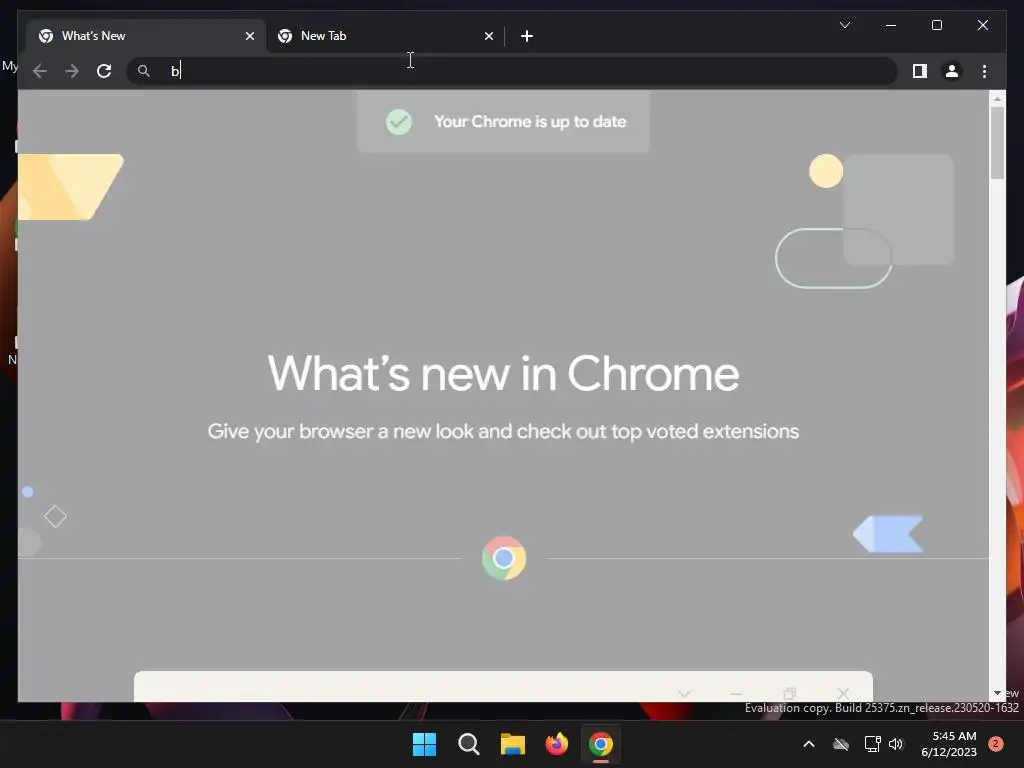Click Chrome icon in the taskbar

pos(601,744)
